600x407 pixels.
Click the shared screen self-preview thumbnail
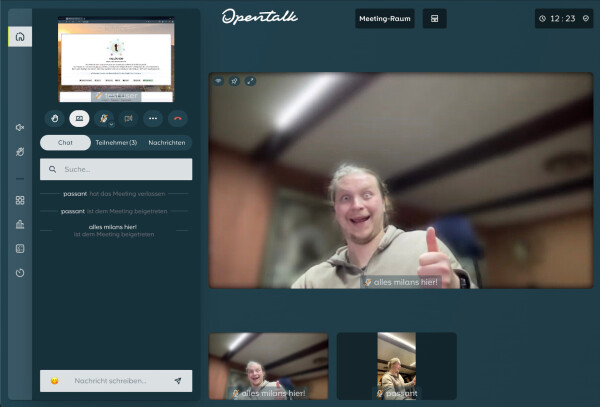116,59
